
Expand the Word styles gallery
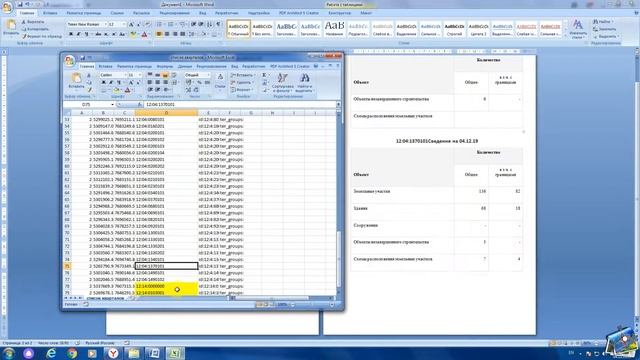tap(566, 35)
